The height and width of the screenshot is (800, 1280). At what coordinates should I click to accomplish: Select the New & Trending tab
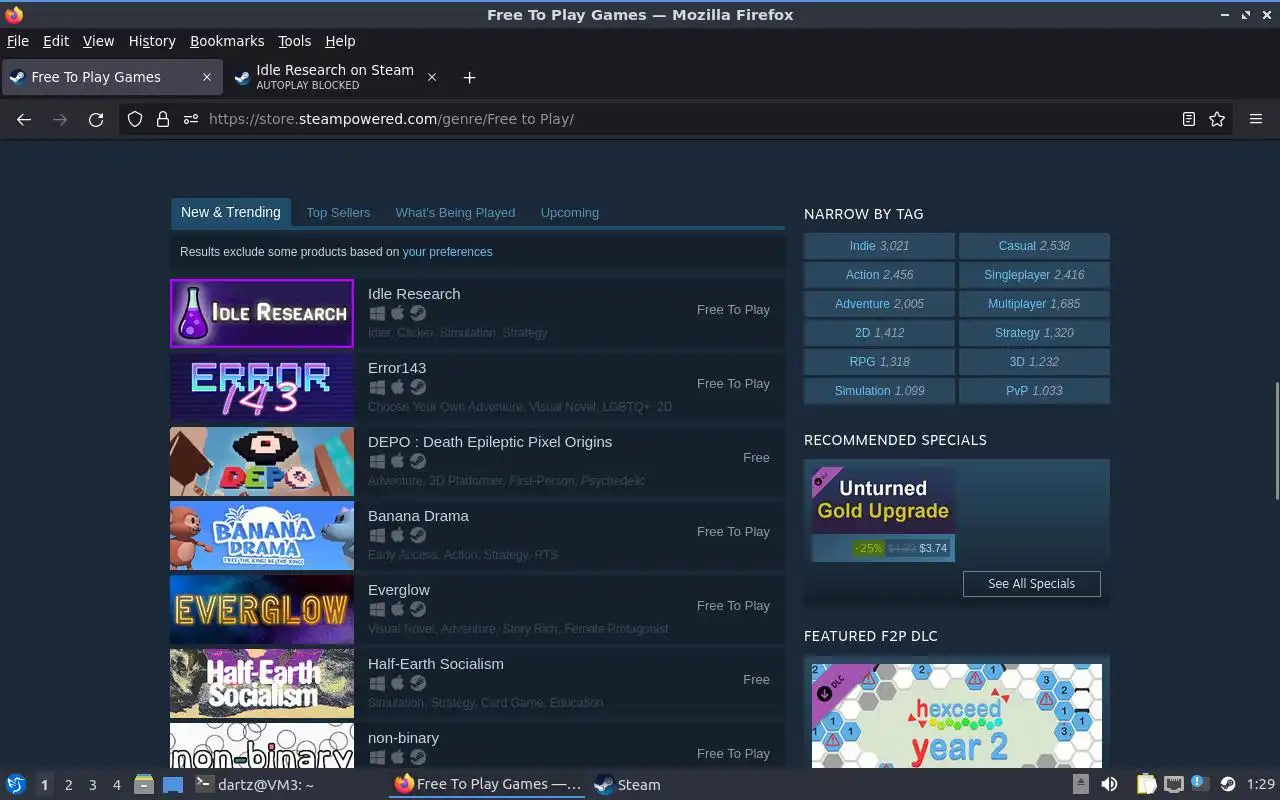tap(231, 212)
